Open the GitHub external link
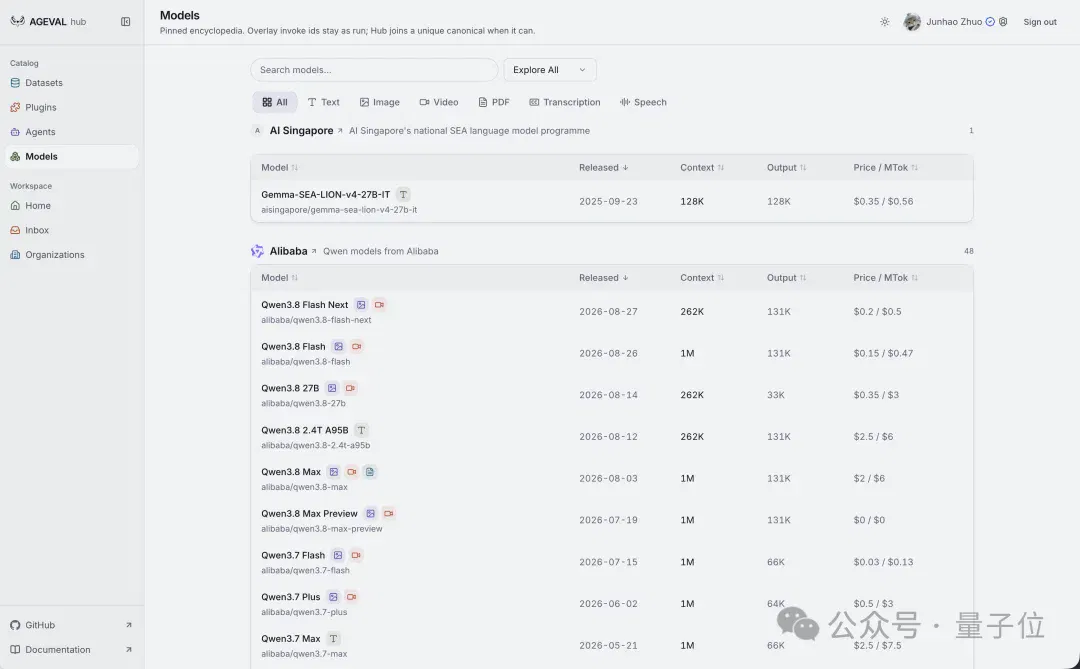 click(72, 625)
